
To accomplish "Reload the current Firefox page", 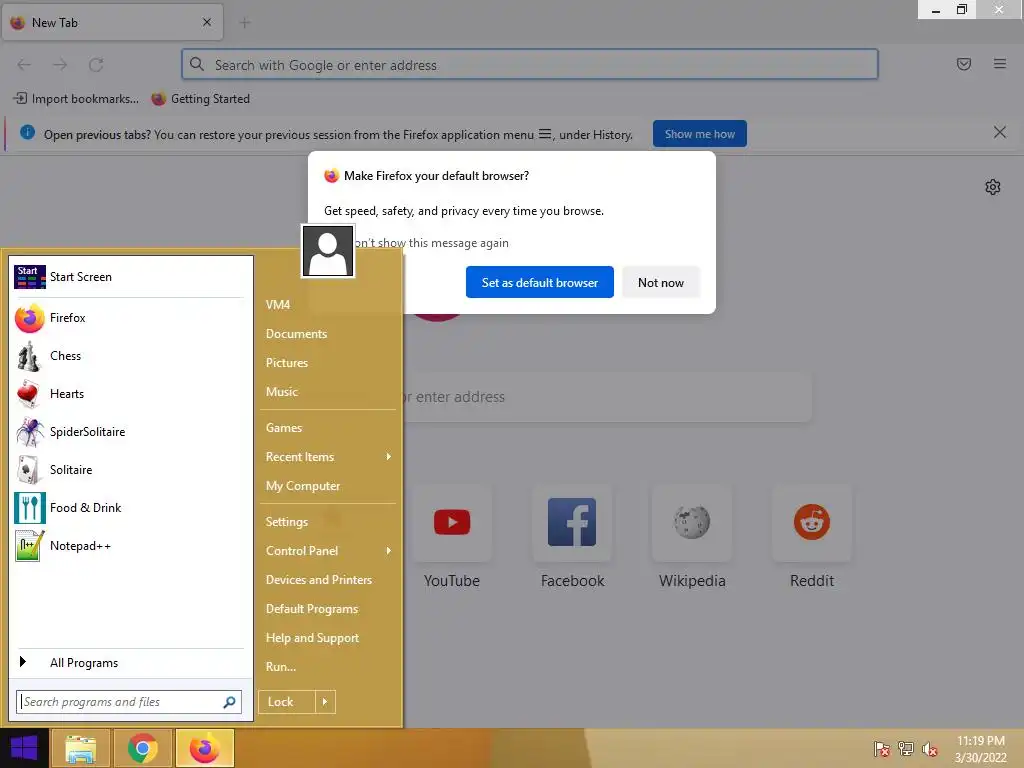I will (96, 65).
